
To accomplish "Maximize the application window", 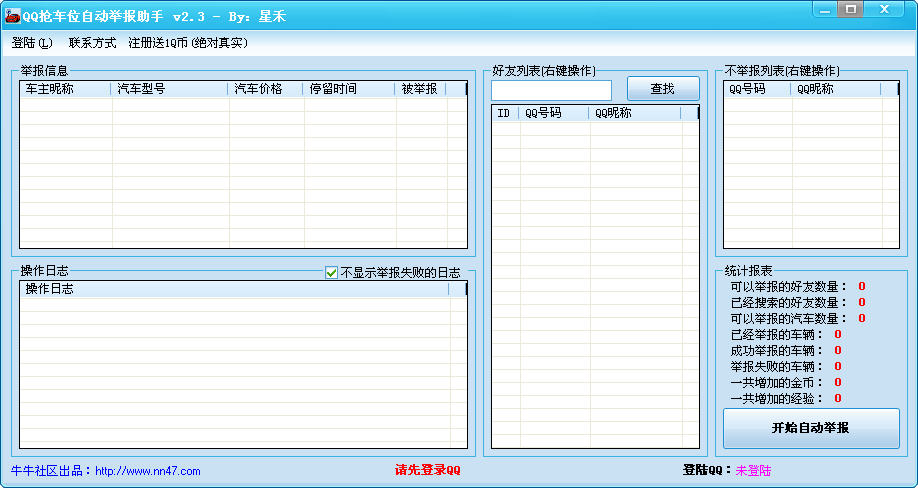I will coord(851,9).
